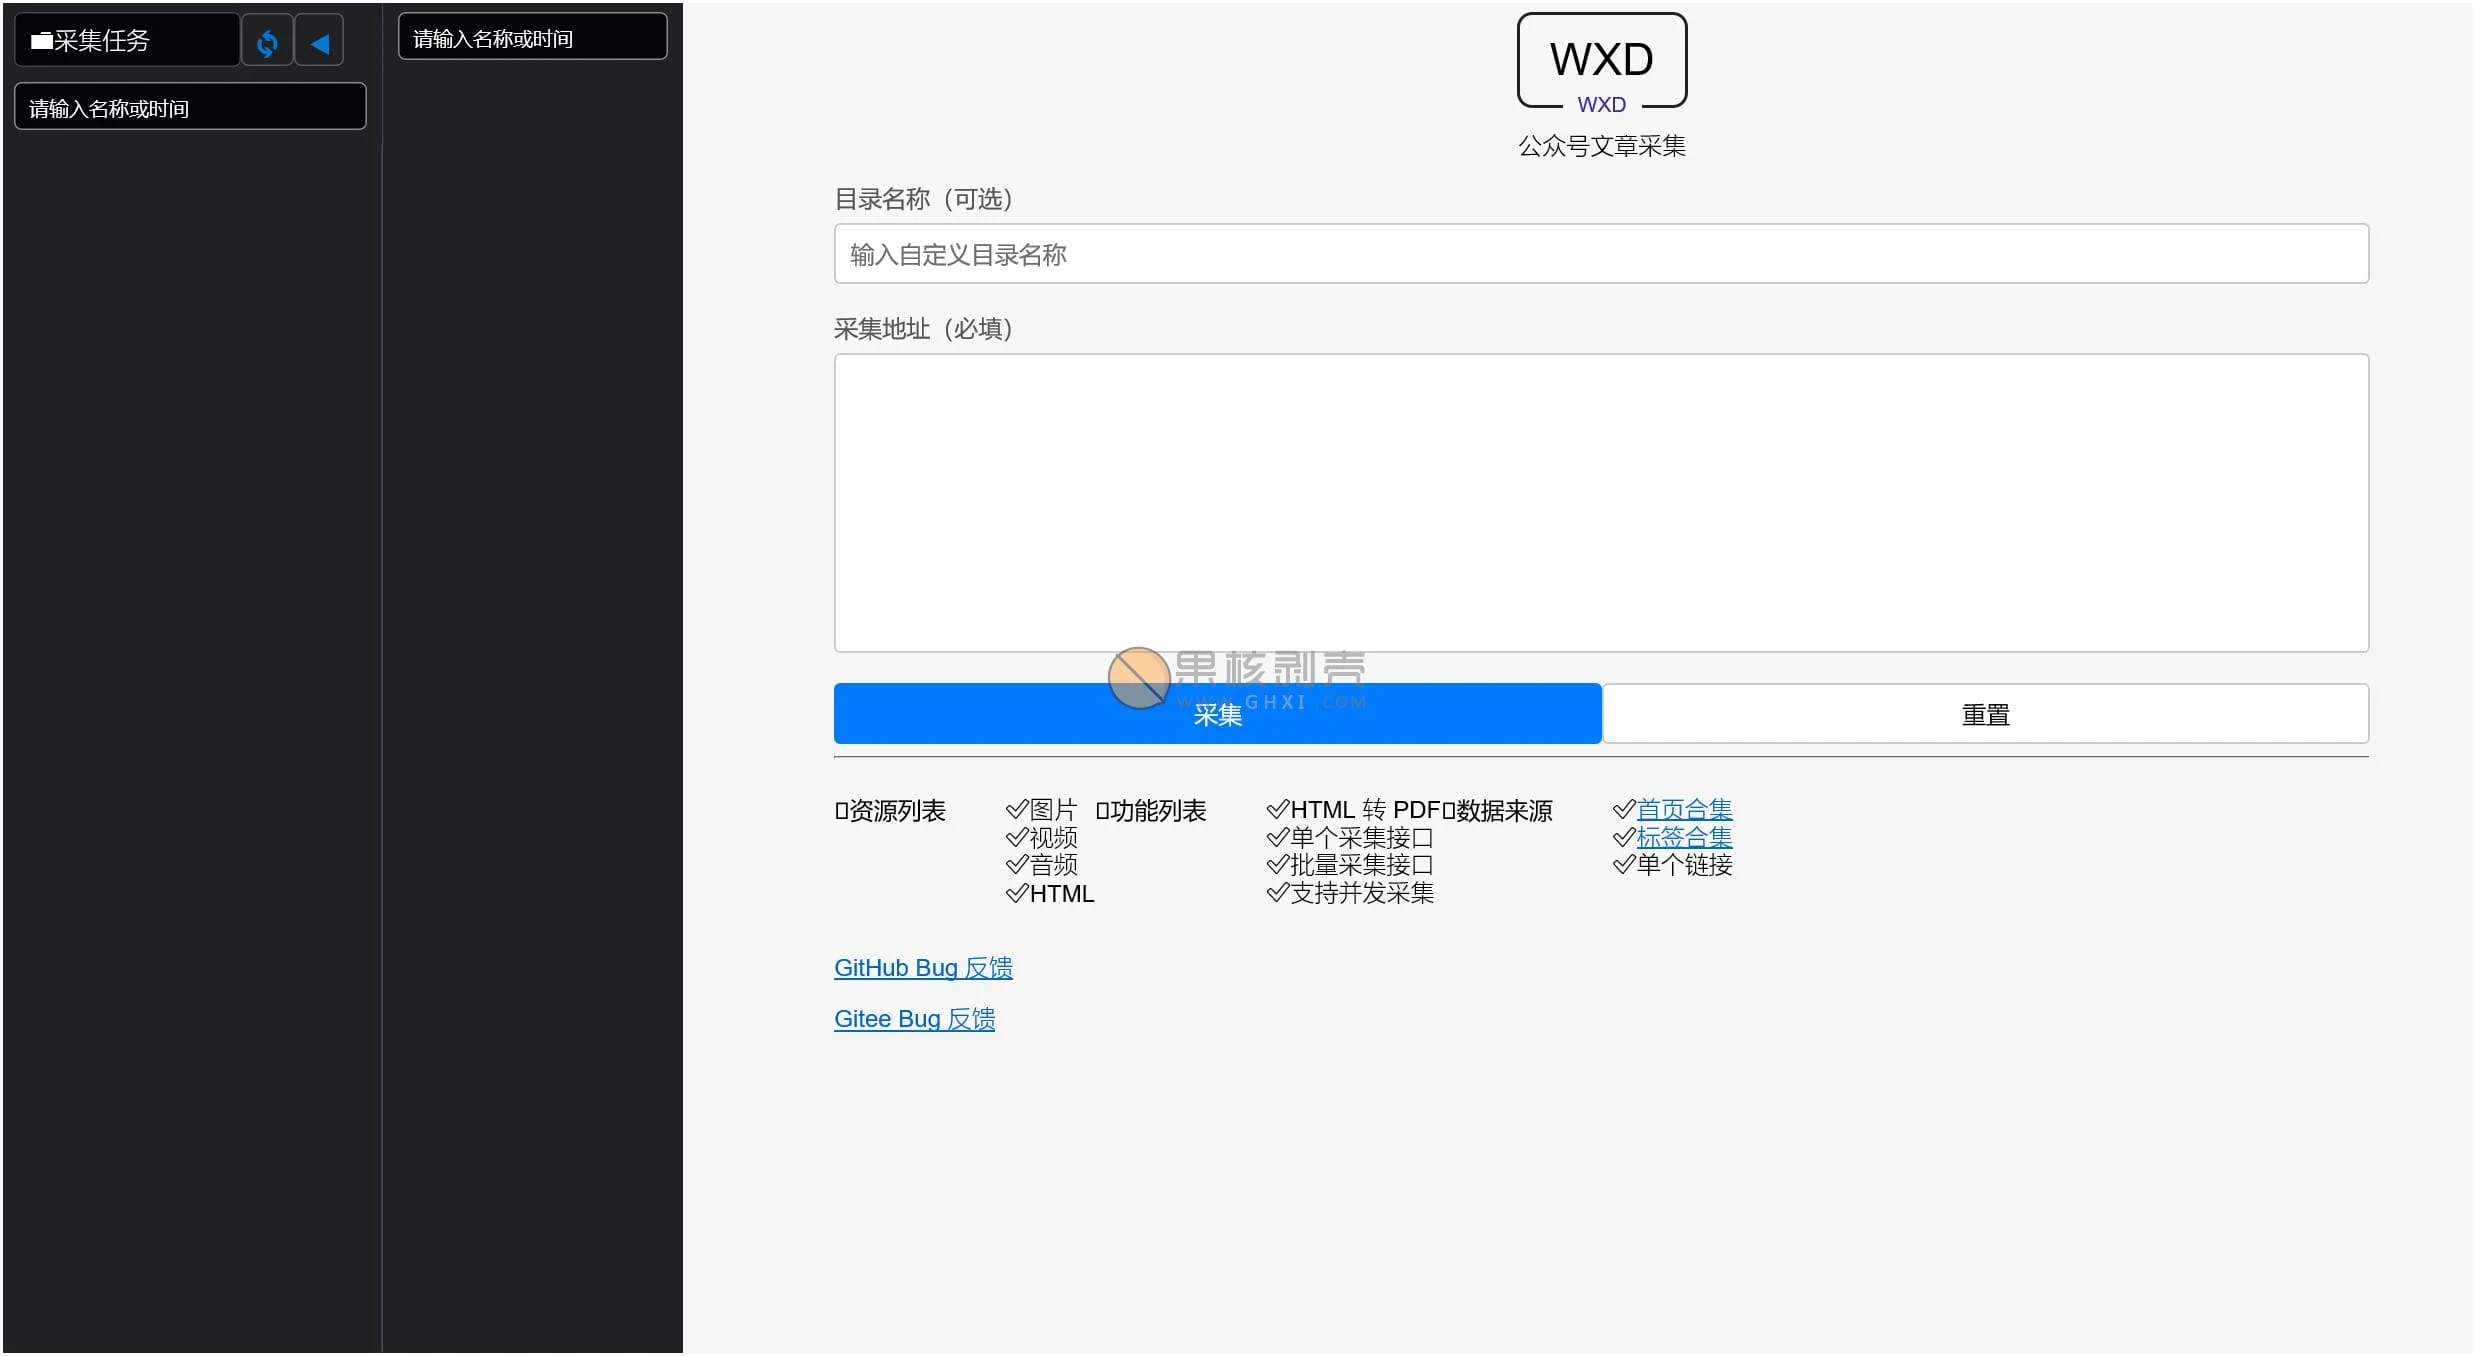Click the 目录名称（可选）label
This screenshot has width=2476, height=1356.
(x=924, y=199)
